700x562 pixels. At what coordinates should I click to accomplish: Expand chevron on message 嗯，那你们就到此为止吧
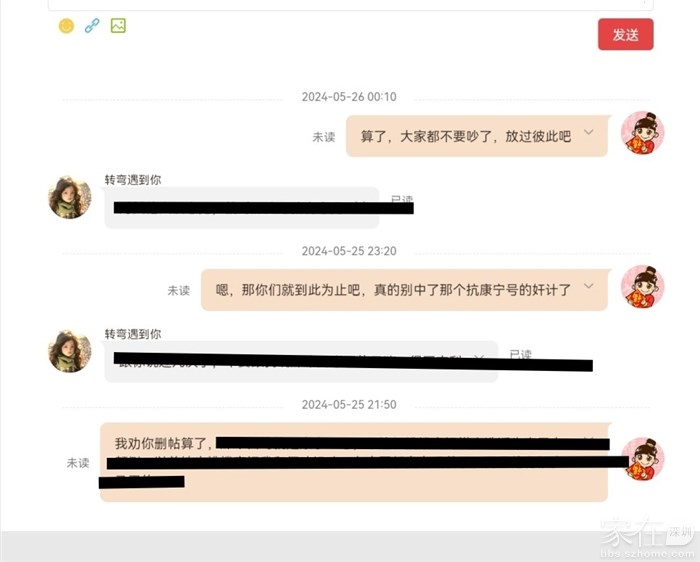click(x=588, y=286)
